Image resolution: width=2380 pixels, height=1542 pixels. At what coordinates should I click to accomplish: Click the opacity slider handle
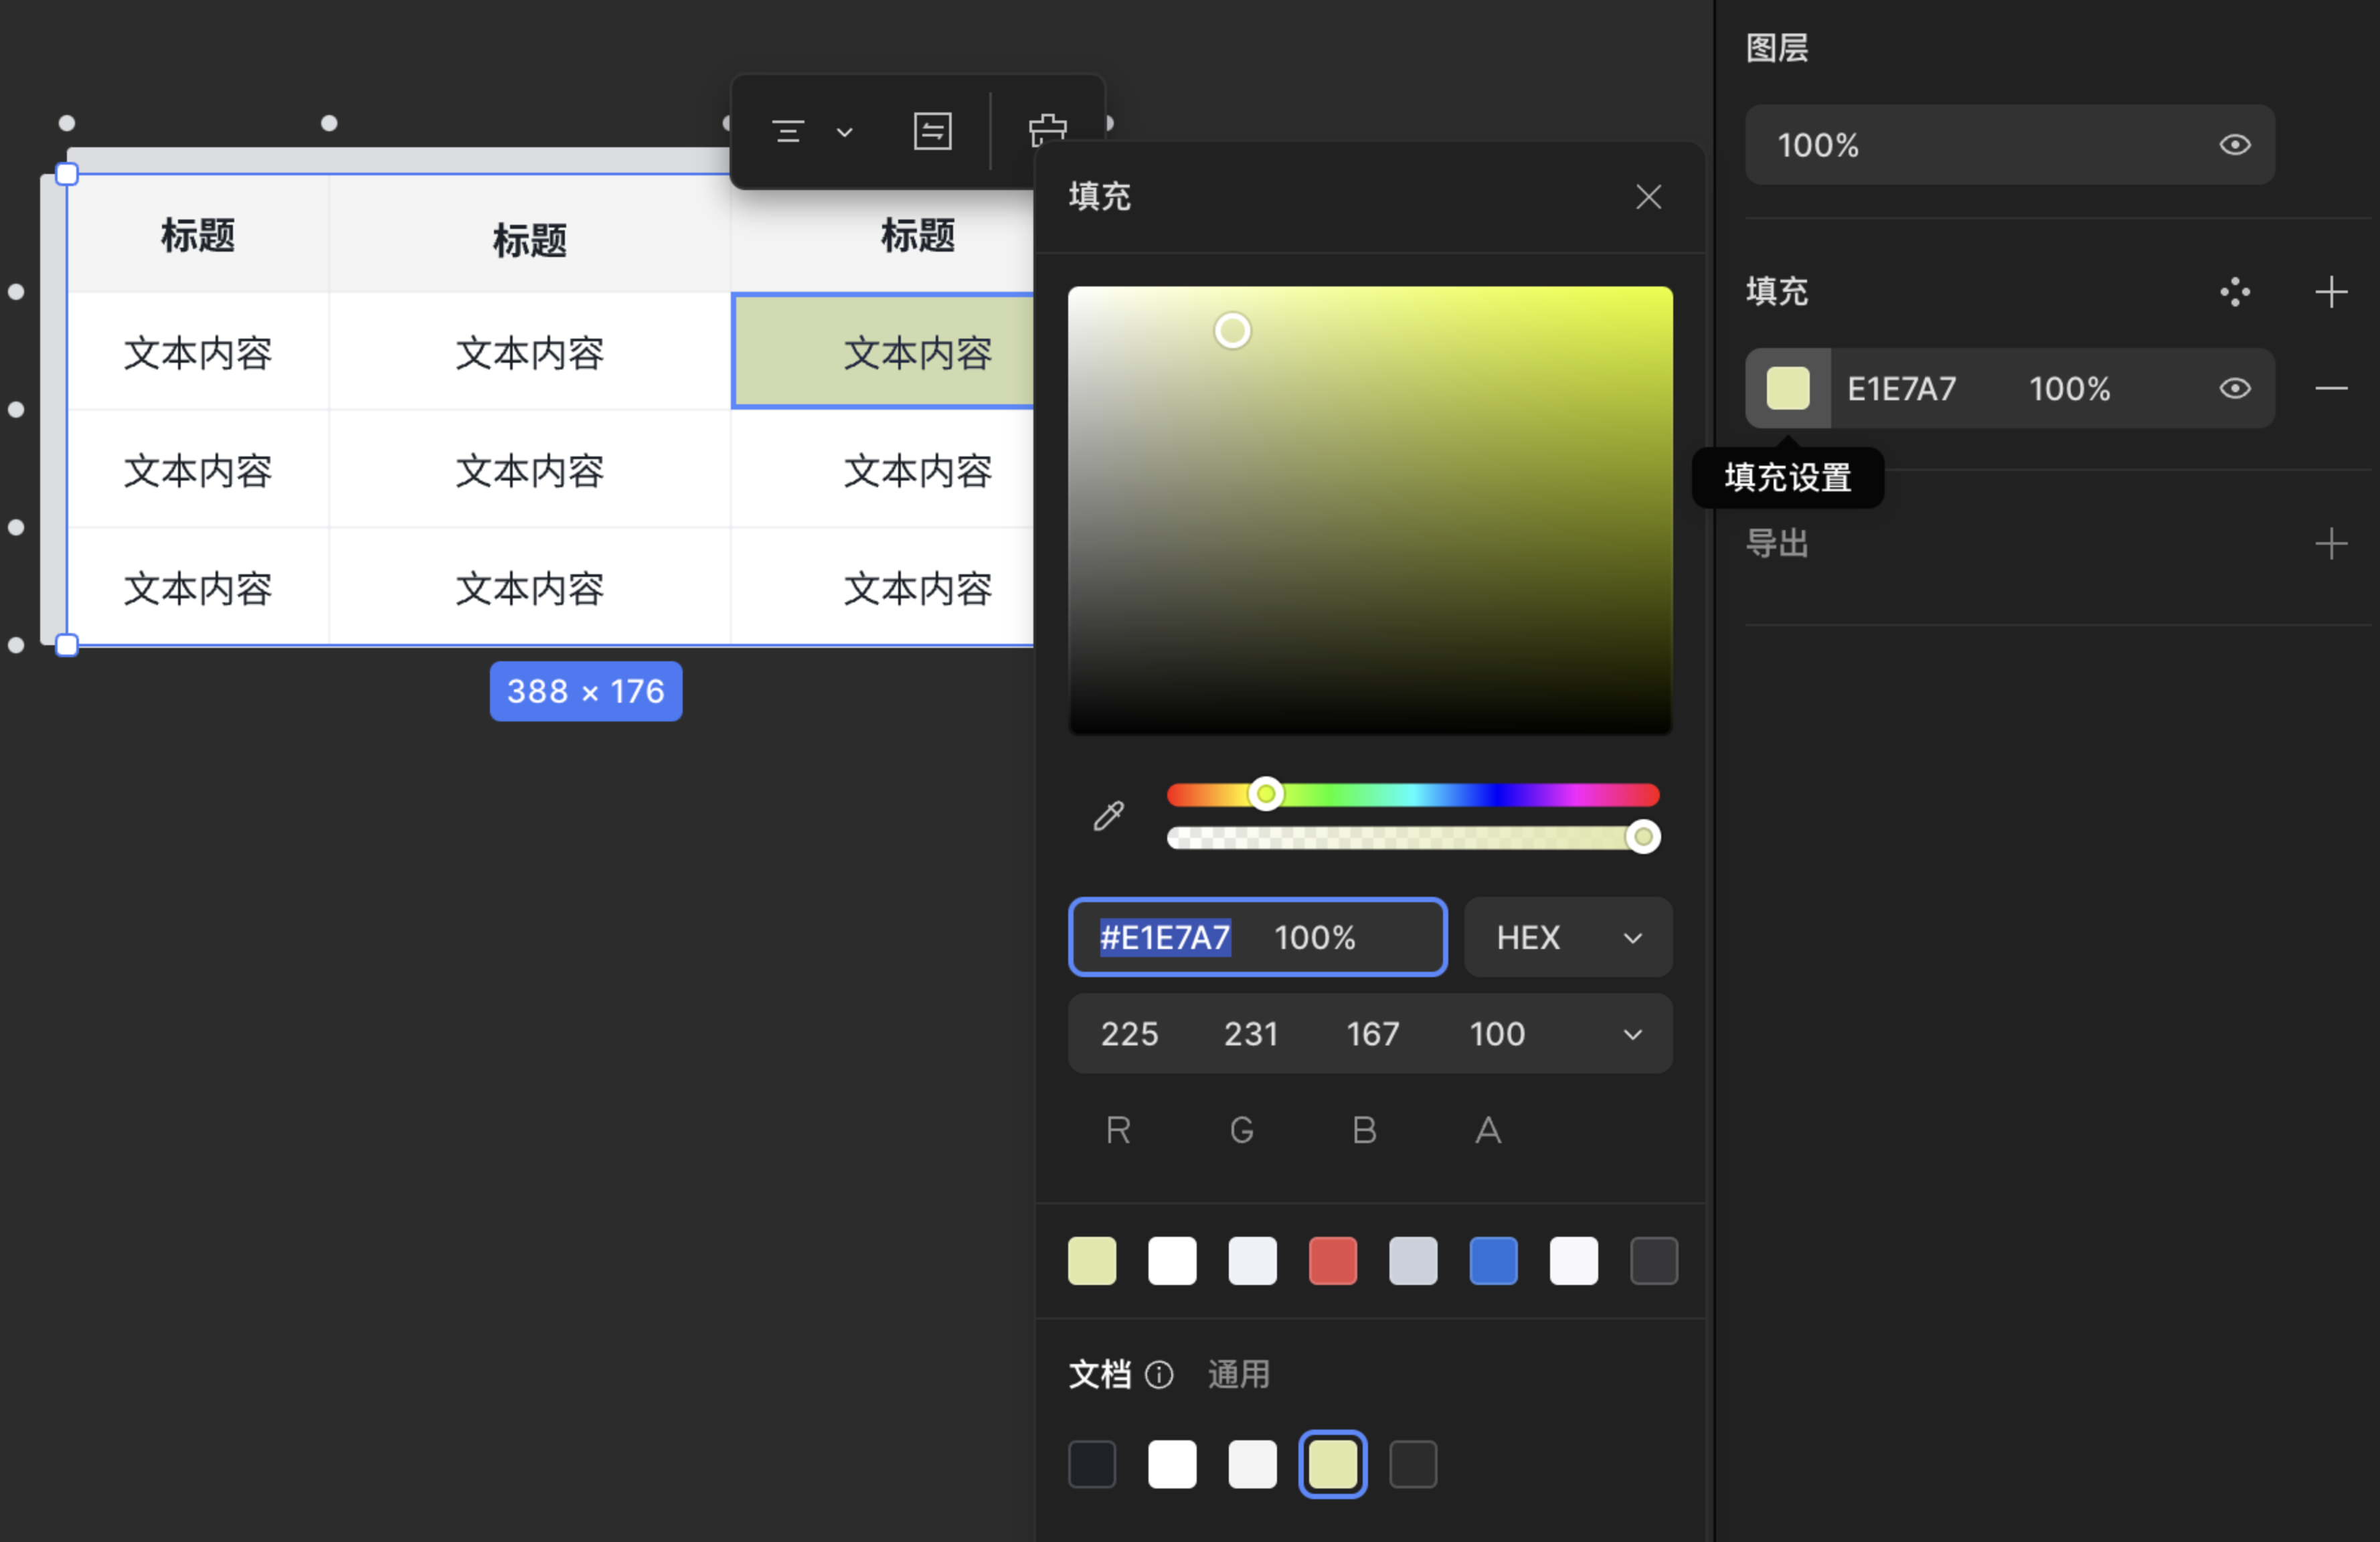[1642, 837]
